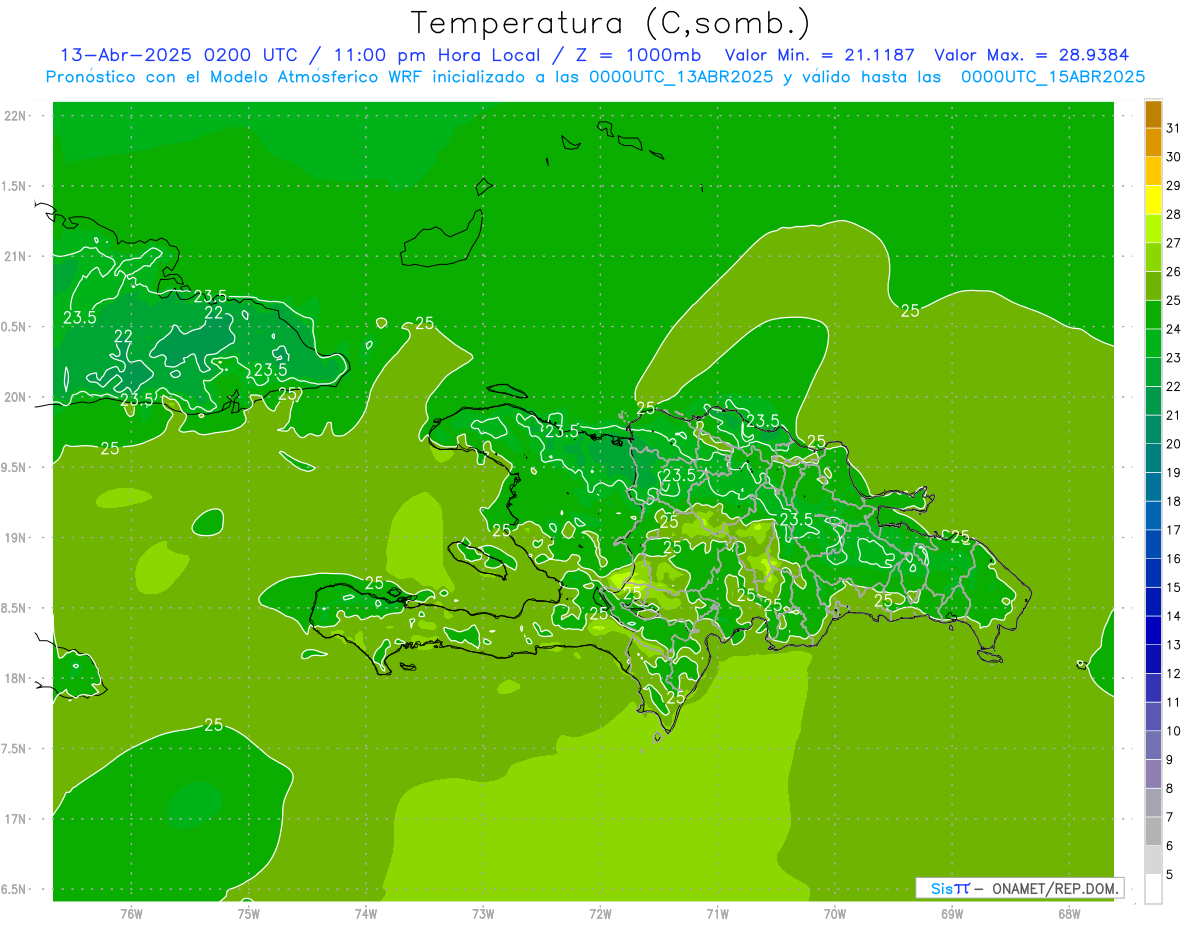The image size is (1200, 927).
Task: Click the "1.5N" latitude axis label
Action: pyautogui.click(x=15, y=186)
